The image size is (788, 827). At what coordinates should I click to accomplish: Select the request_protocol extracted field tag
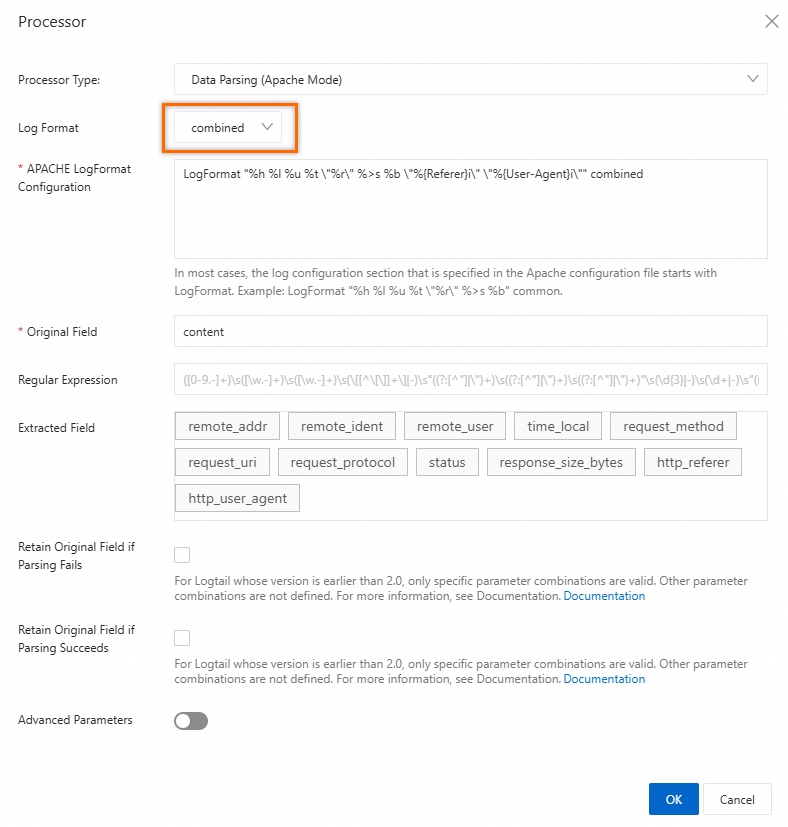343,462
